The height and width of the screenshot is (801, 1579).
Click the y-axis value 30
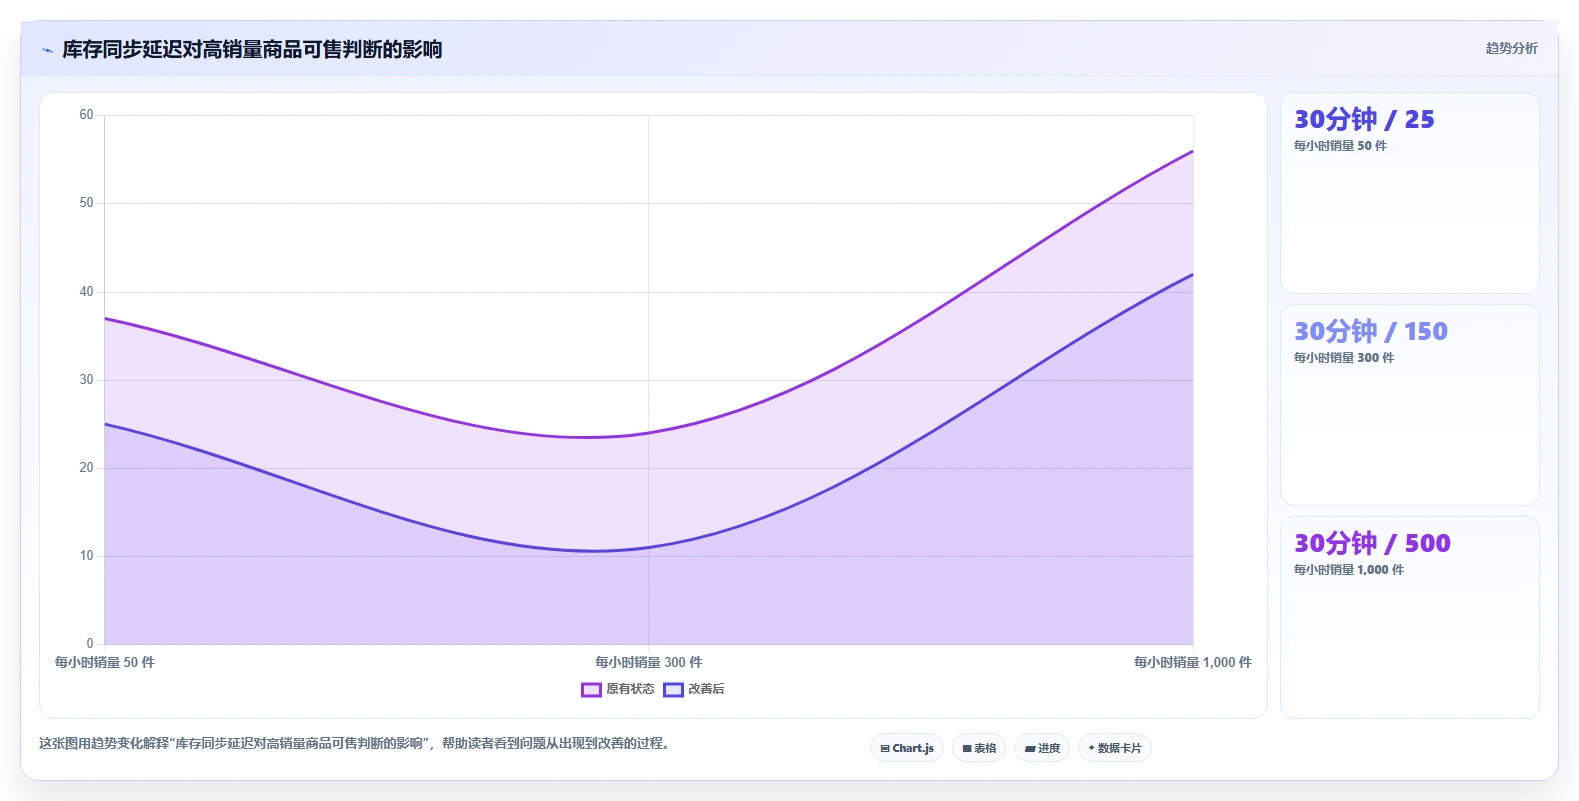[x=86, y=380]
